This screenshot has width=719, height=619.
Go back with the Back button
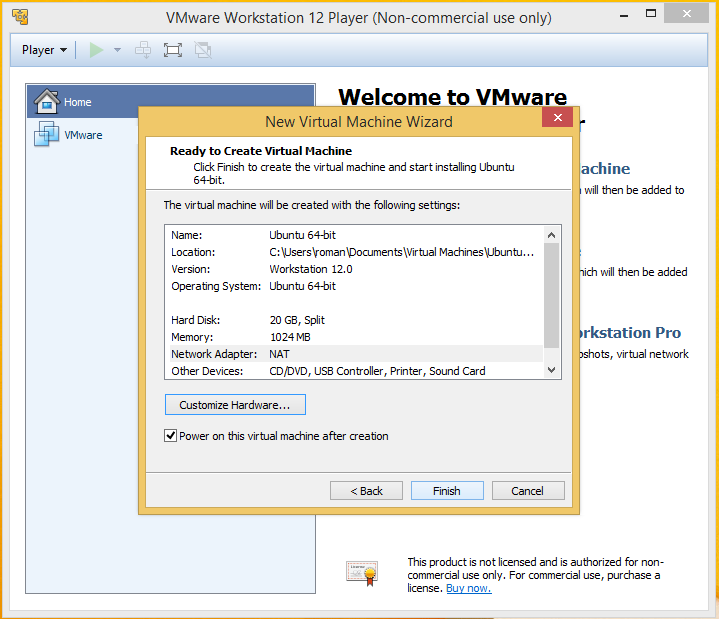click(x=366, y=491)
